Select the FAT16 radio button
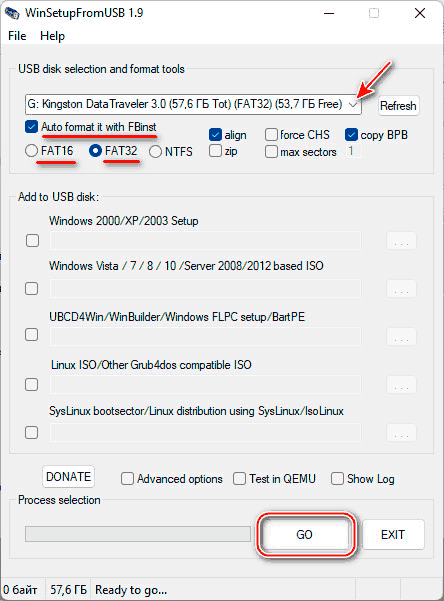The height and width of the screenshot is (601, 444). pos(31,151)
